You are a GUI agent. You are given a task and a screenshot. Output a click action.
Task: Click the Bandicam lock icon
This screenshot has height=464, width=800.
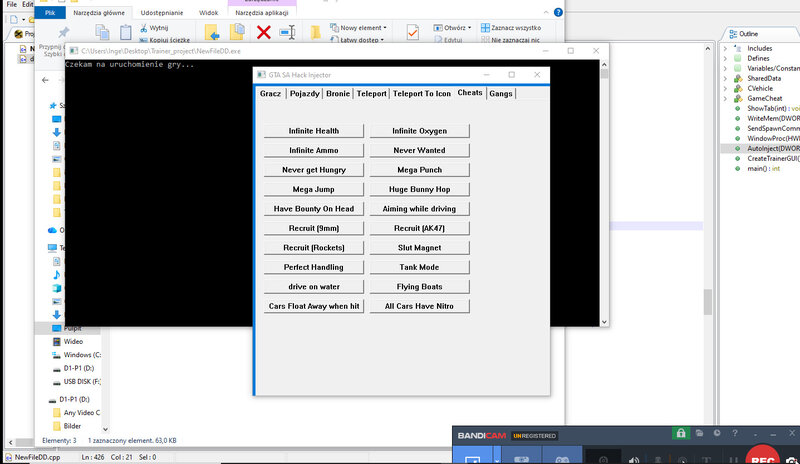(681, 433)
